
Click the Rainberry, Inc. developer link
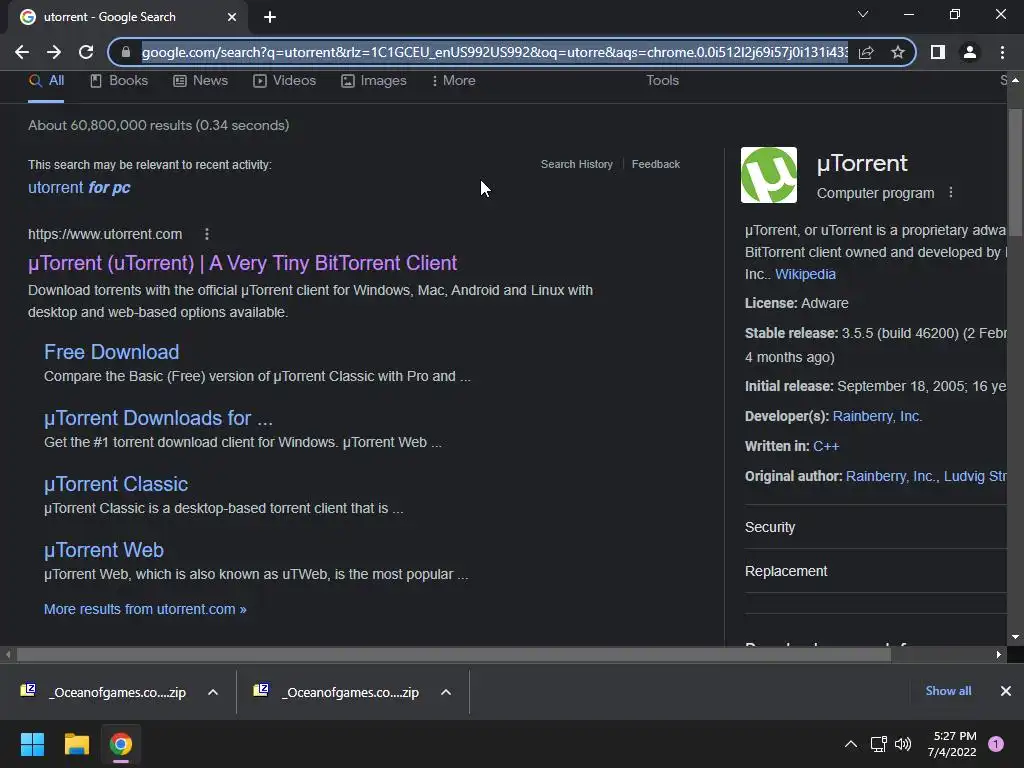877,417
